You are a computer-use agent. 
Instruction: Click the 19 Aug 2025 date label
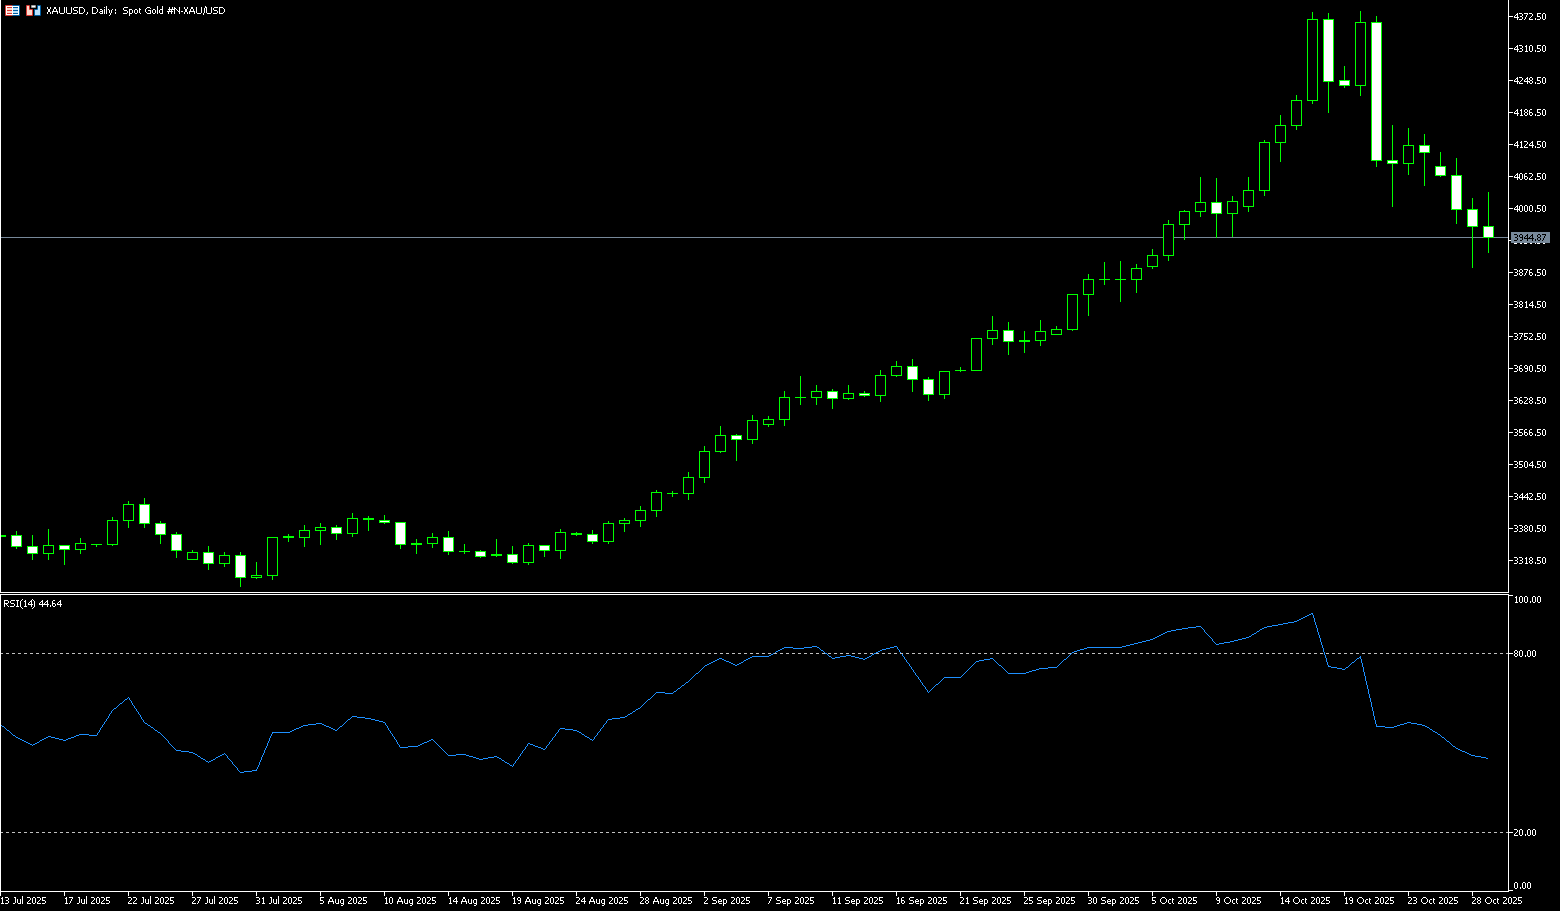coord(538,901)
